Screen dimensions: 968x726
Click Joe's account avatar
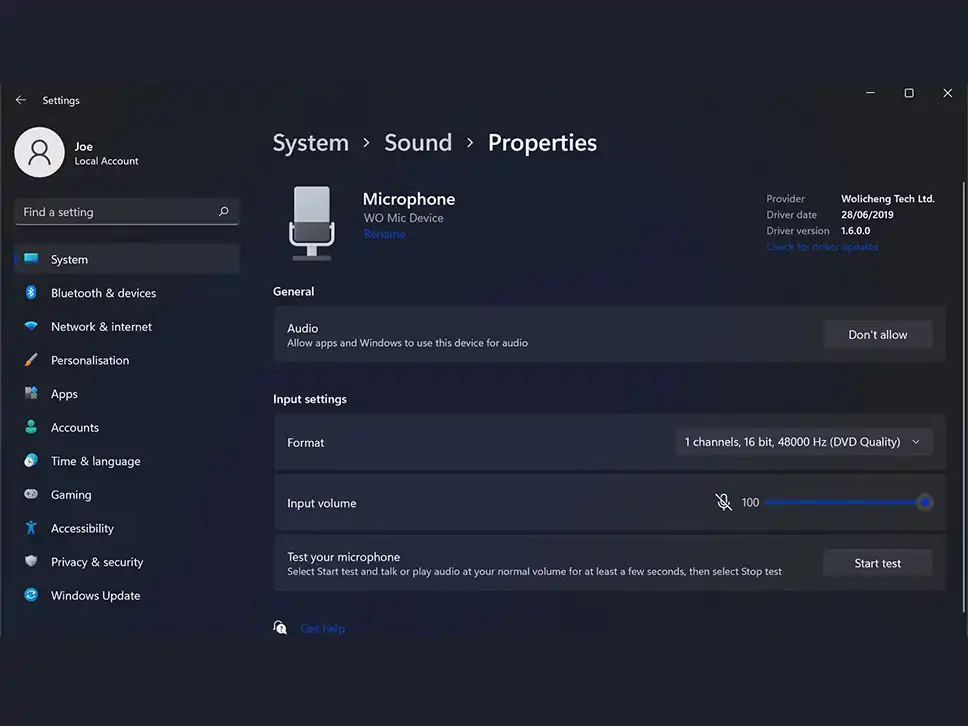pyautogui.click(x=40, y=152)
